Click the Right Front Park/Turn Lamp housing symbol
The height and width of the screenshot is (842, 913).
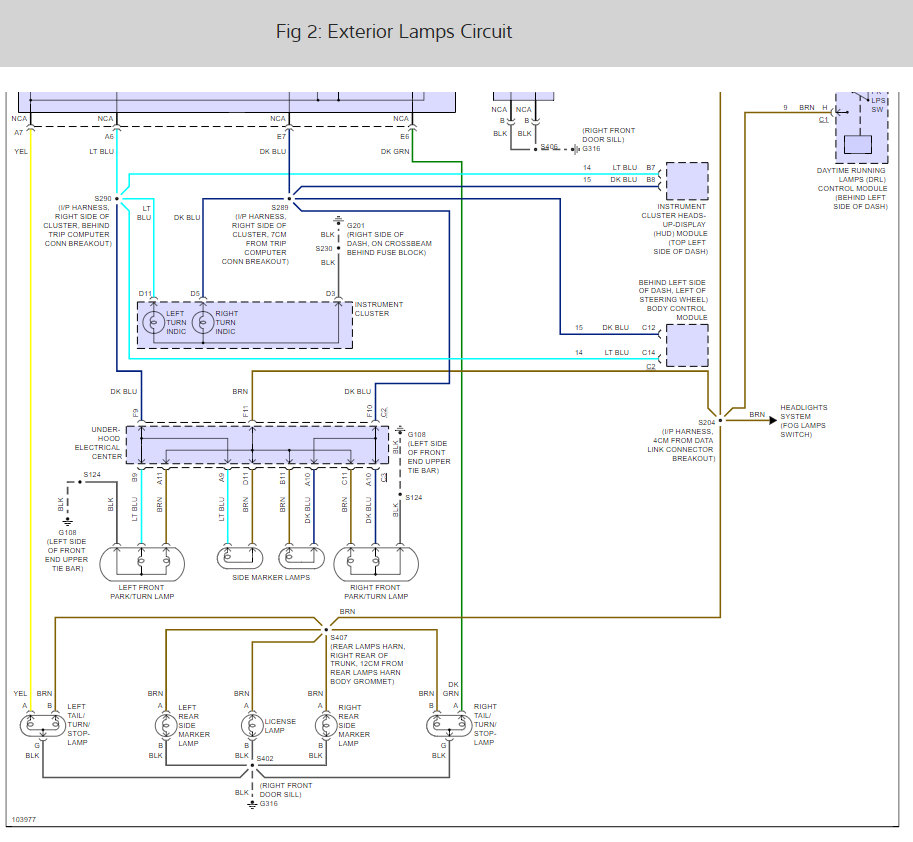click(x=376, y=564)
